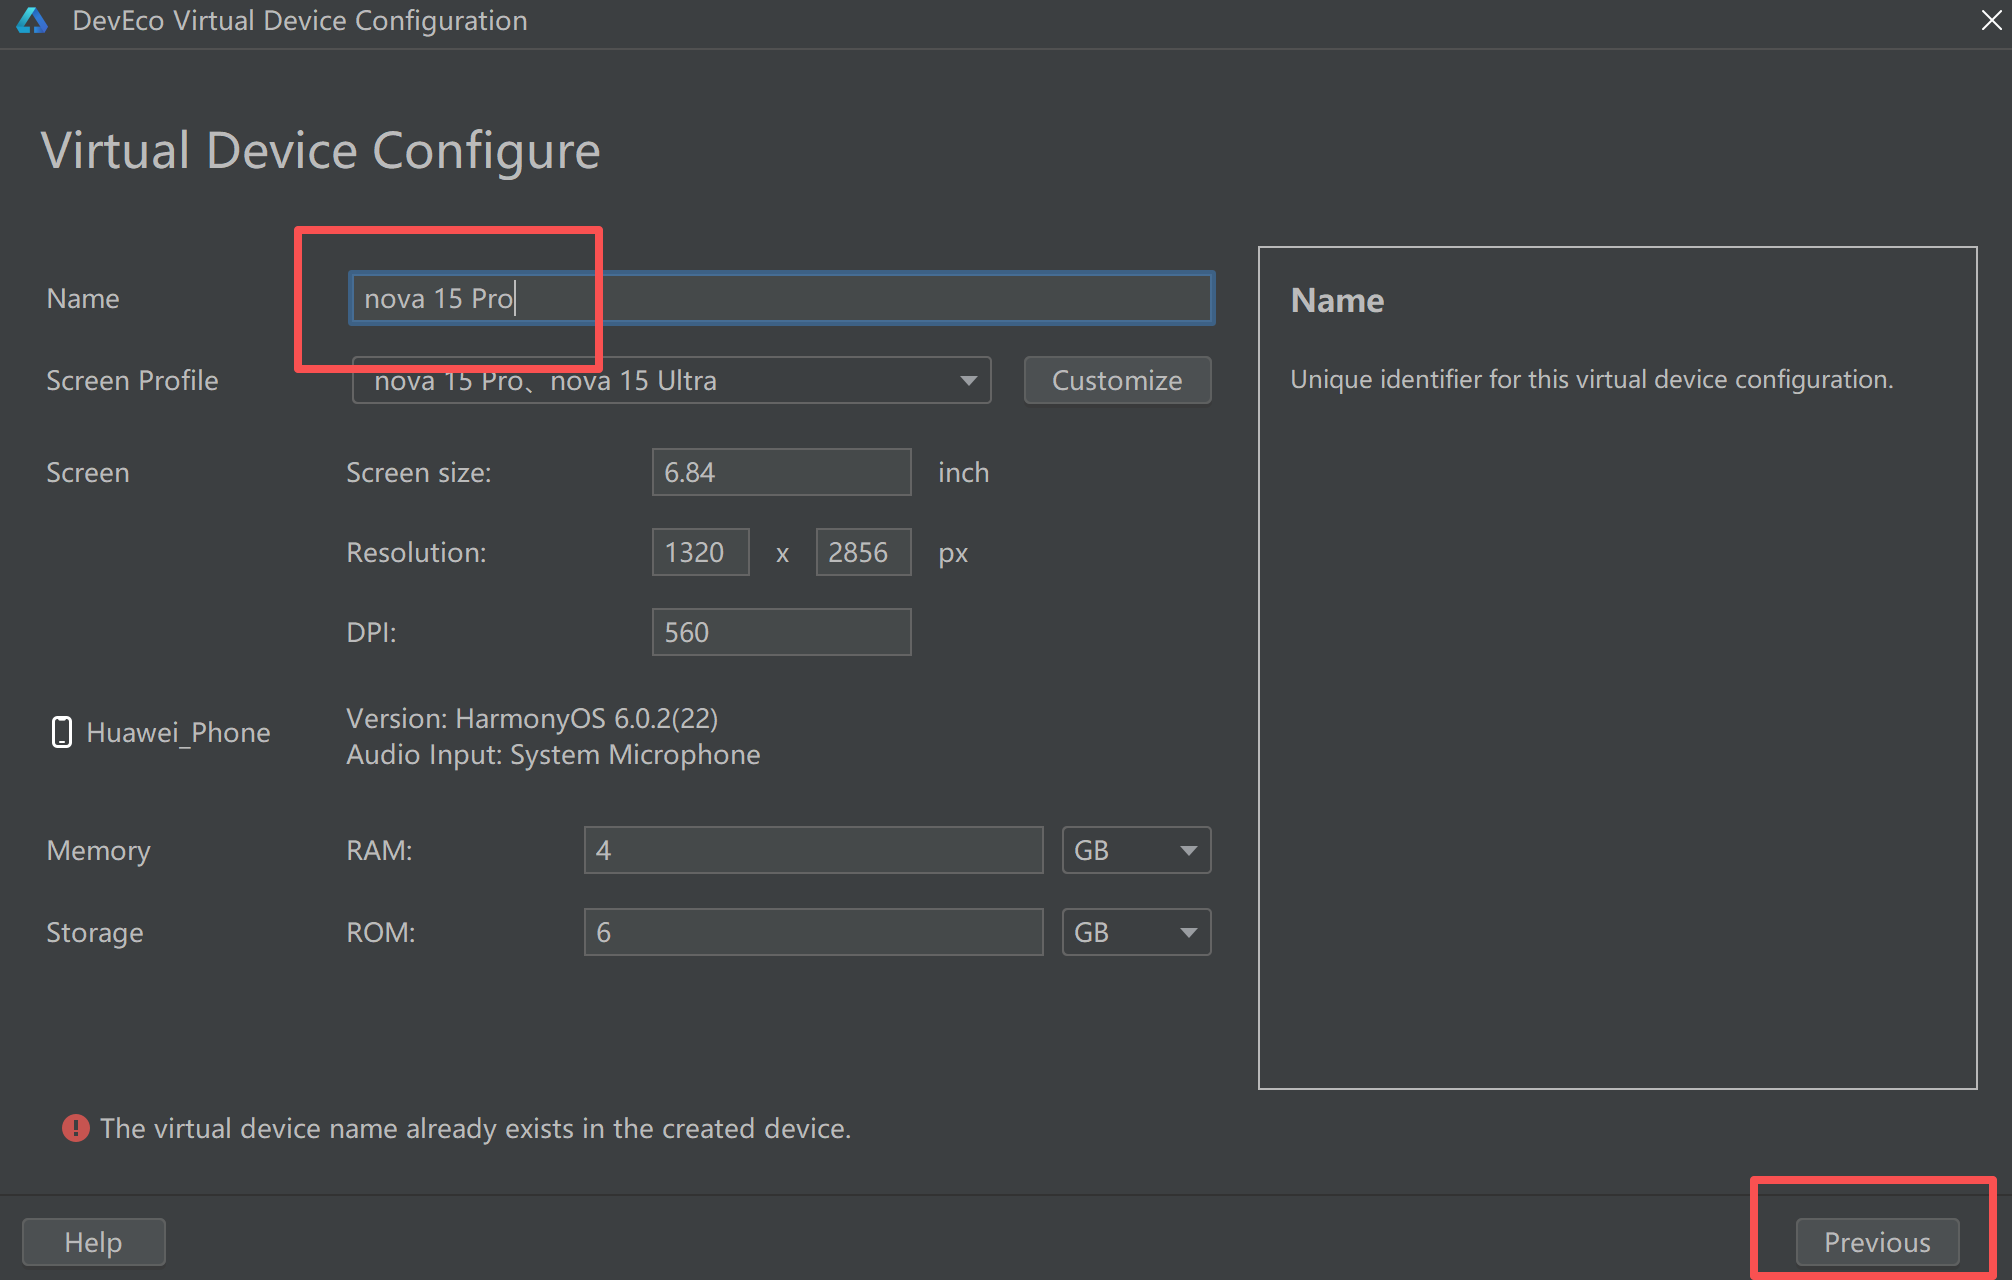Expand the ROM unit GB dropdown
Viewport: 2012px width, 1280px height.
coord(1135,932)
